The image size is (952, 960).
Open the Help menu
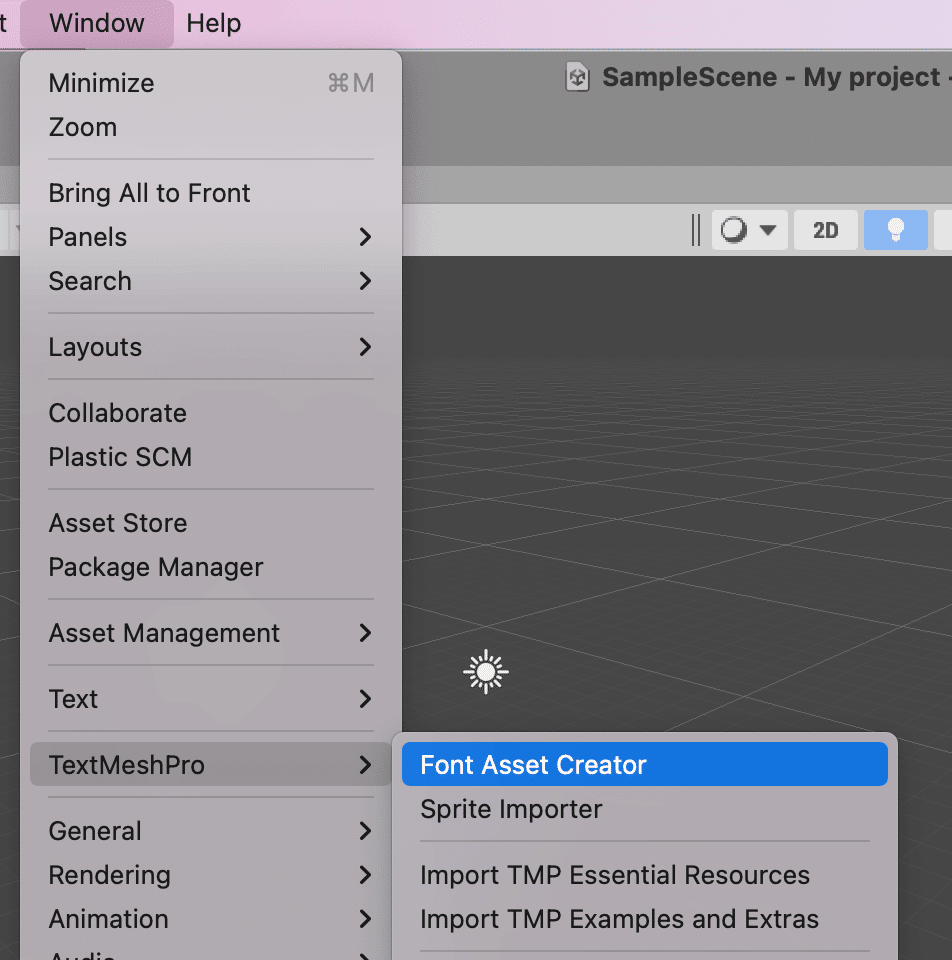pyautogui.click(x=214, y=23)
